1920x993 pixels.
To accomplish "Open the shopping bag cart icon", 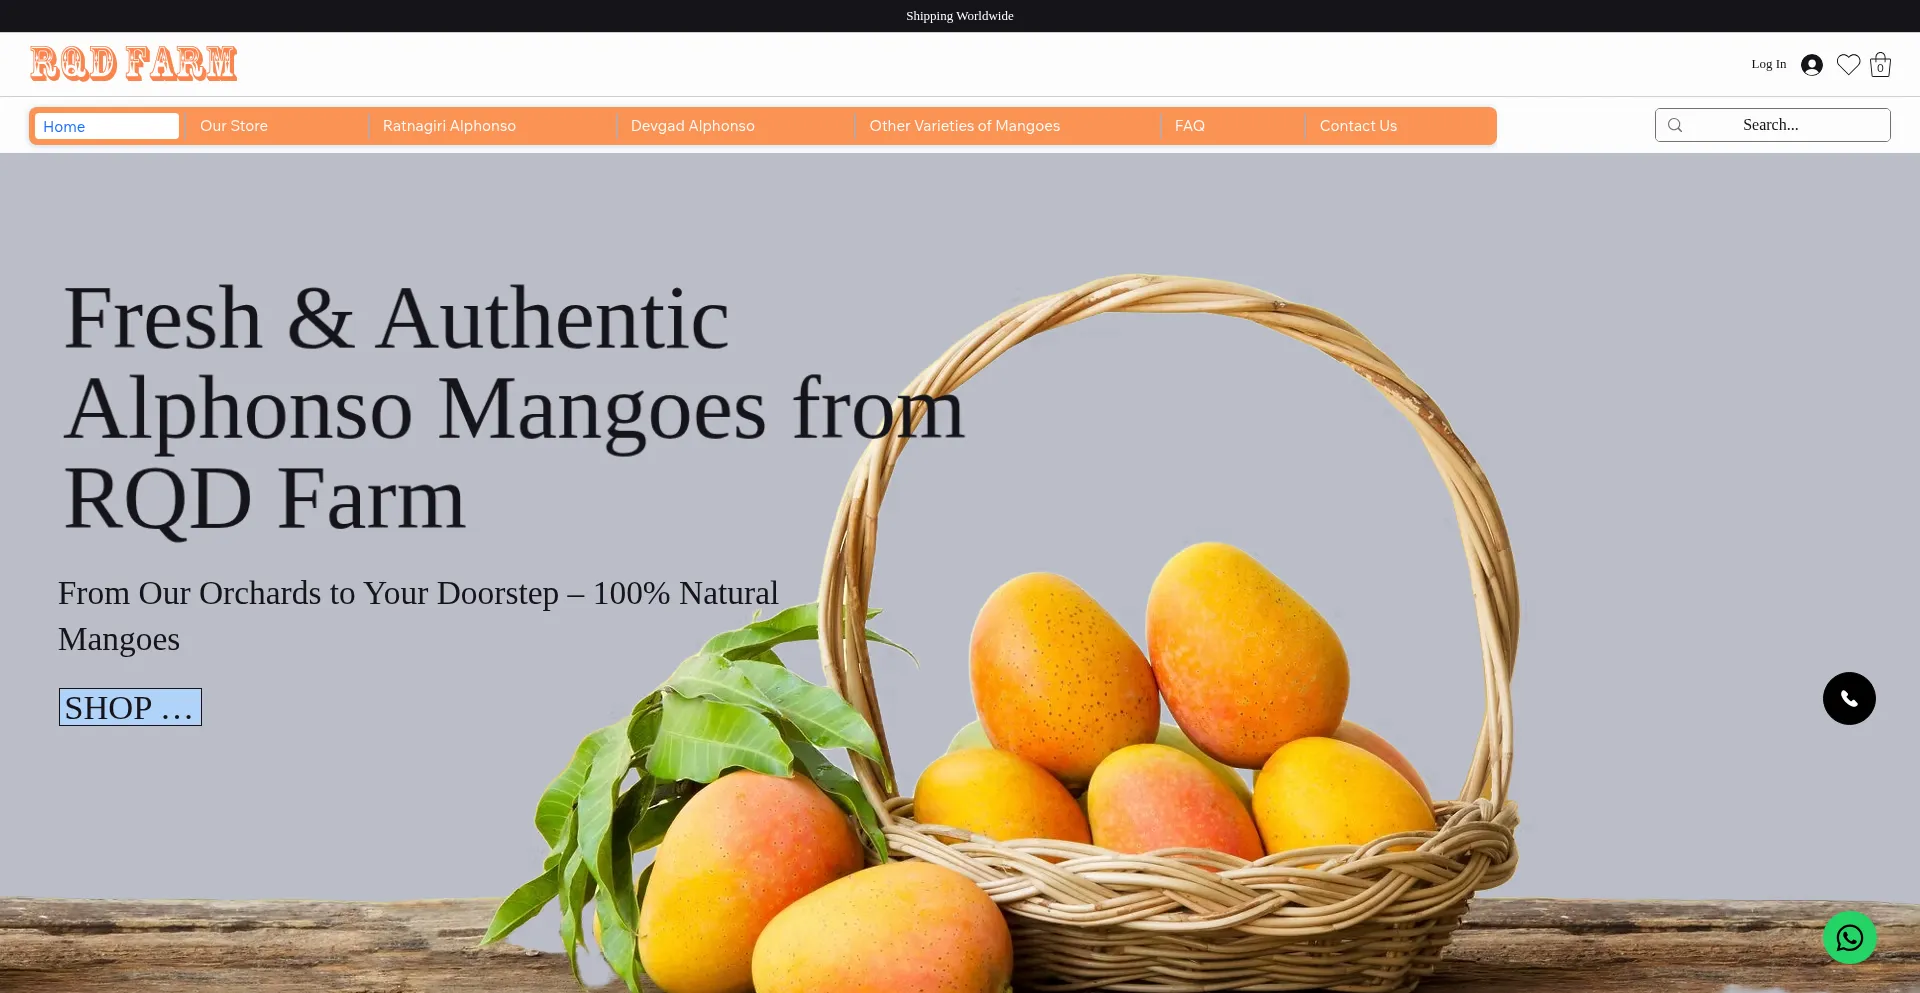I will click(1880, 65).
